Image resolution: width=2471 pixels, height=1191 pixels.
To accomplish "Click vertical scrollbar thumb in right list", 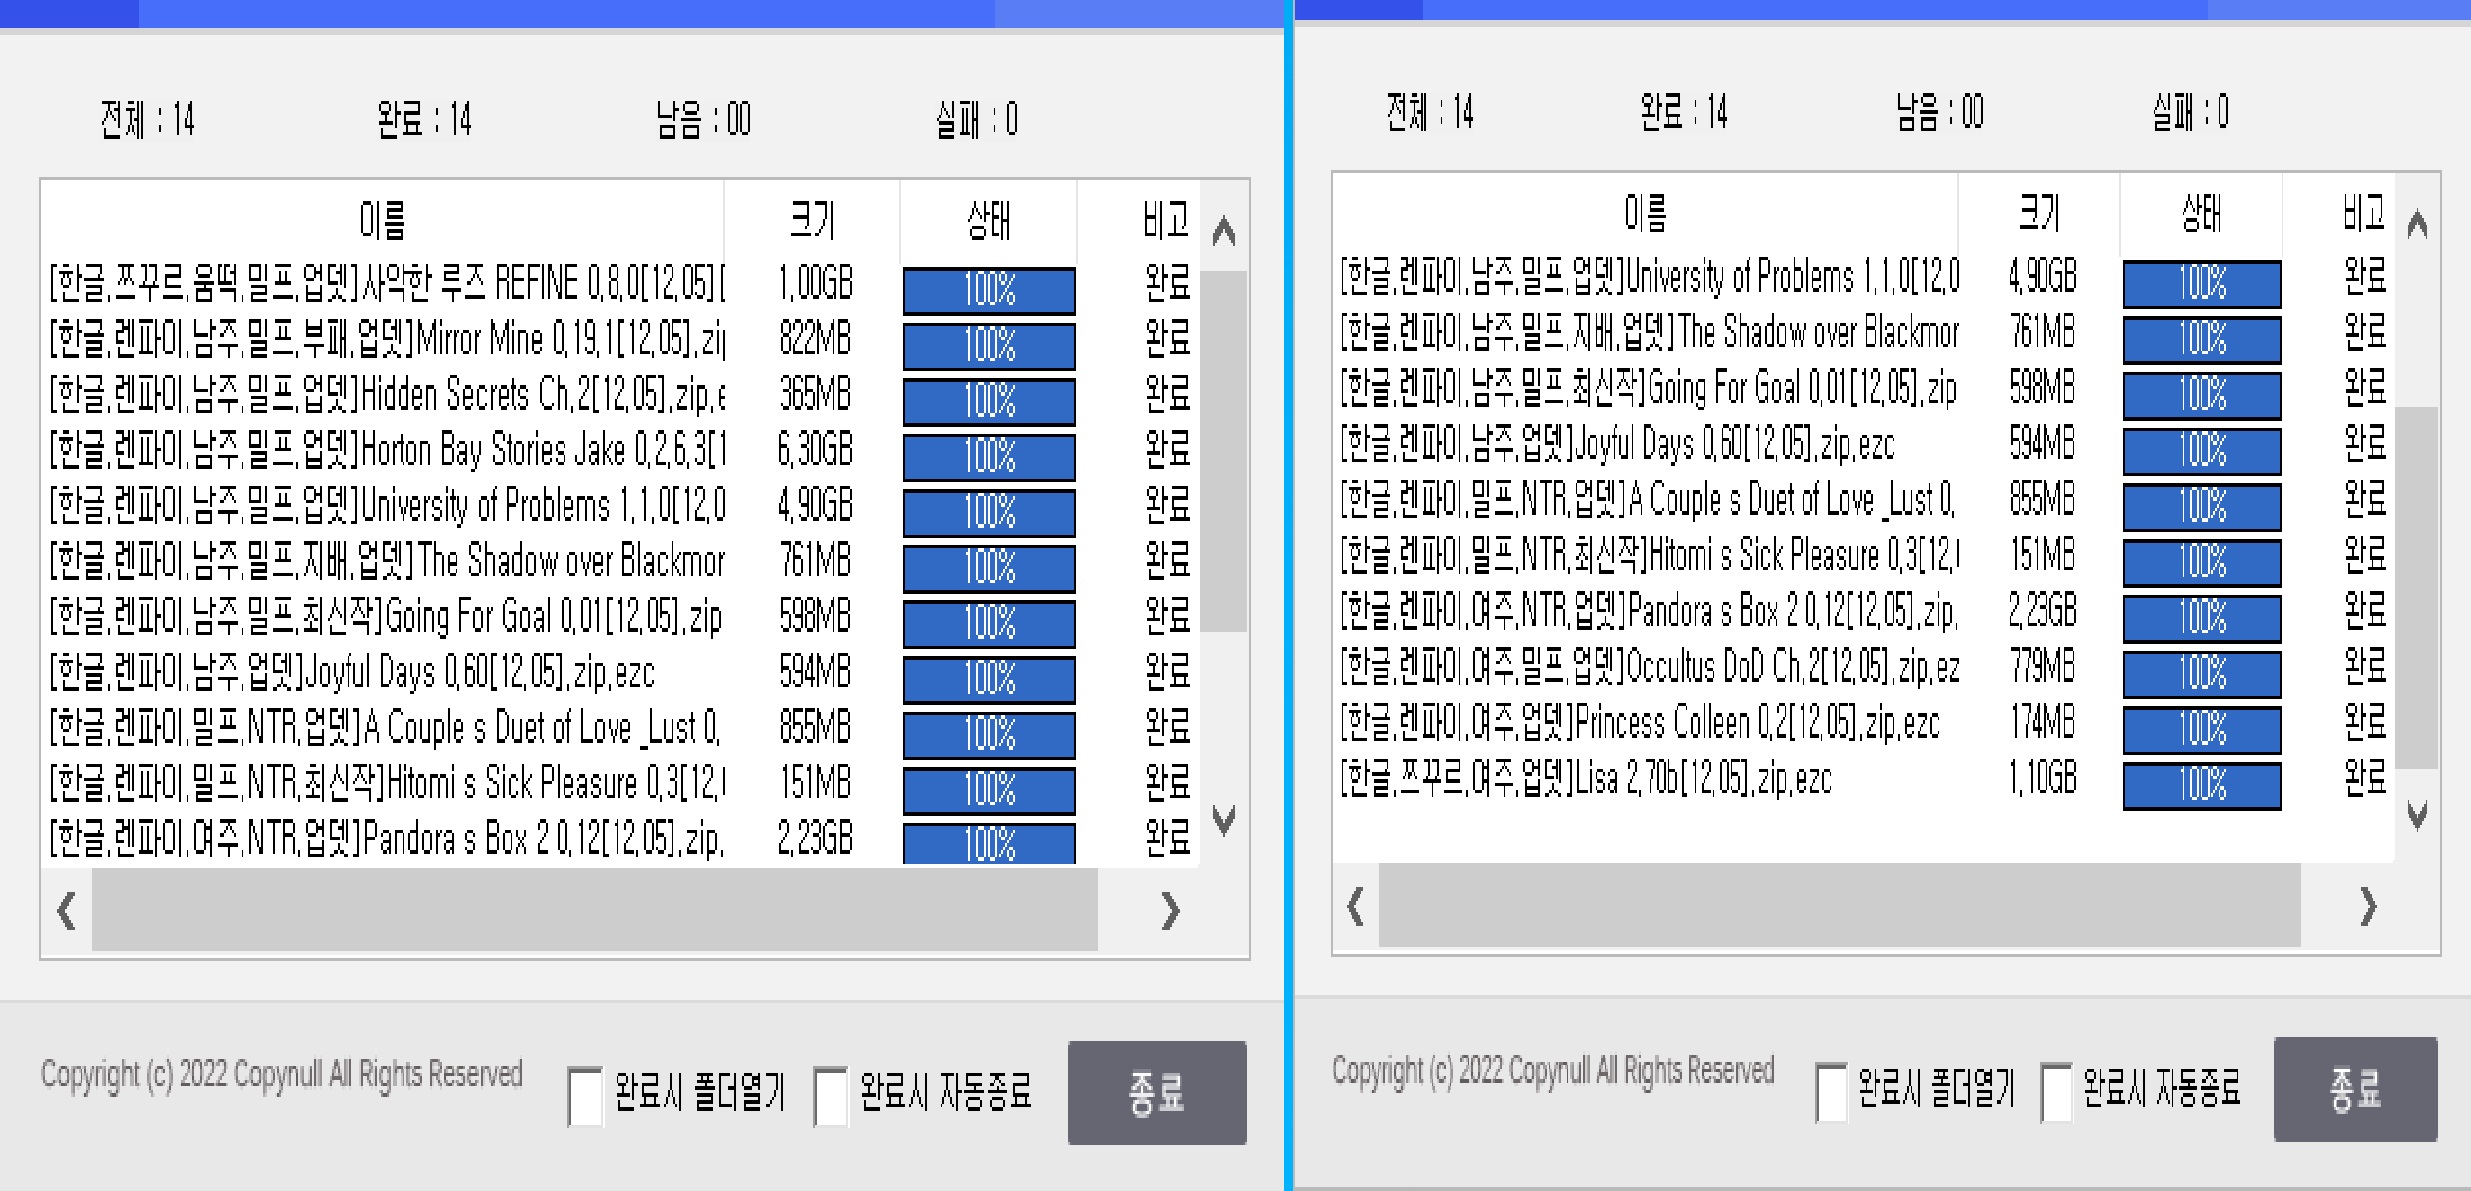I will point(2417,587).
